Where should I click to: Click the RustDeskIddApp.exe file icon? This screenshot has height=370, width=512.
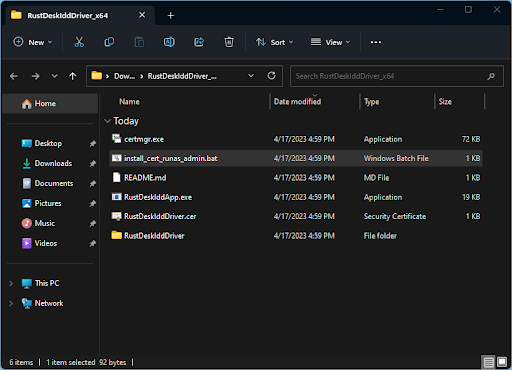click(x=116, y=197)
